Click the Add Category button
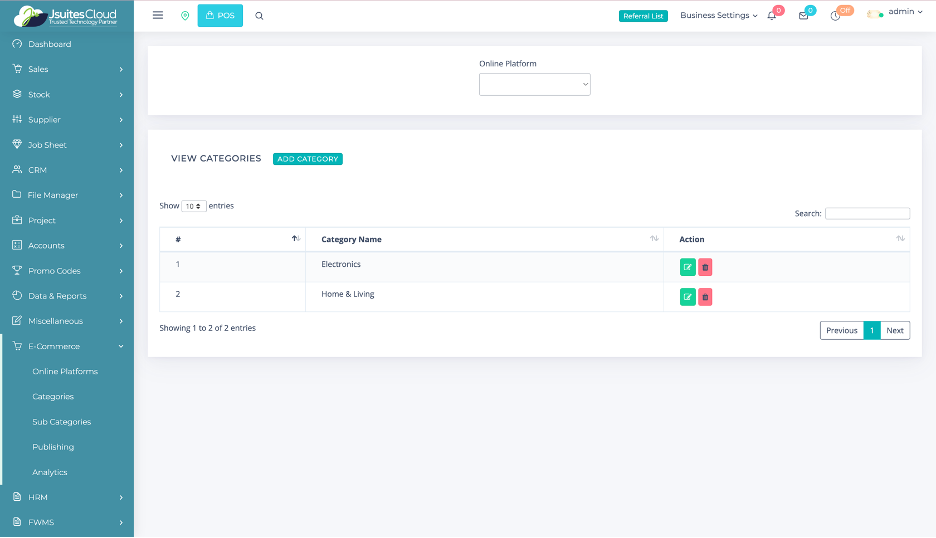The image size is (936, 538). [x=308, y=159]
